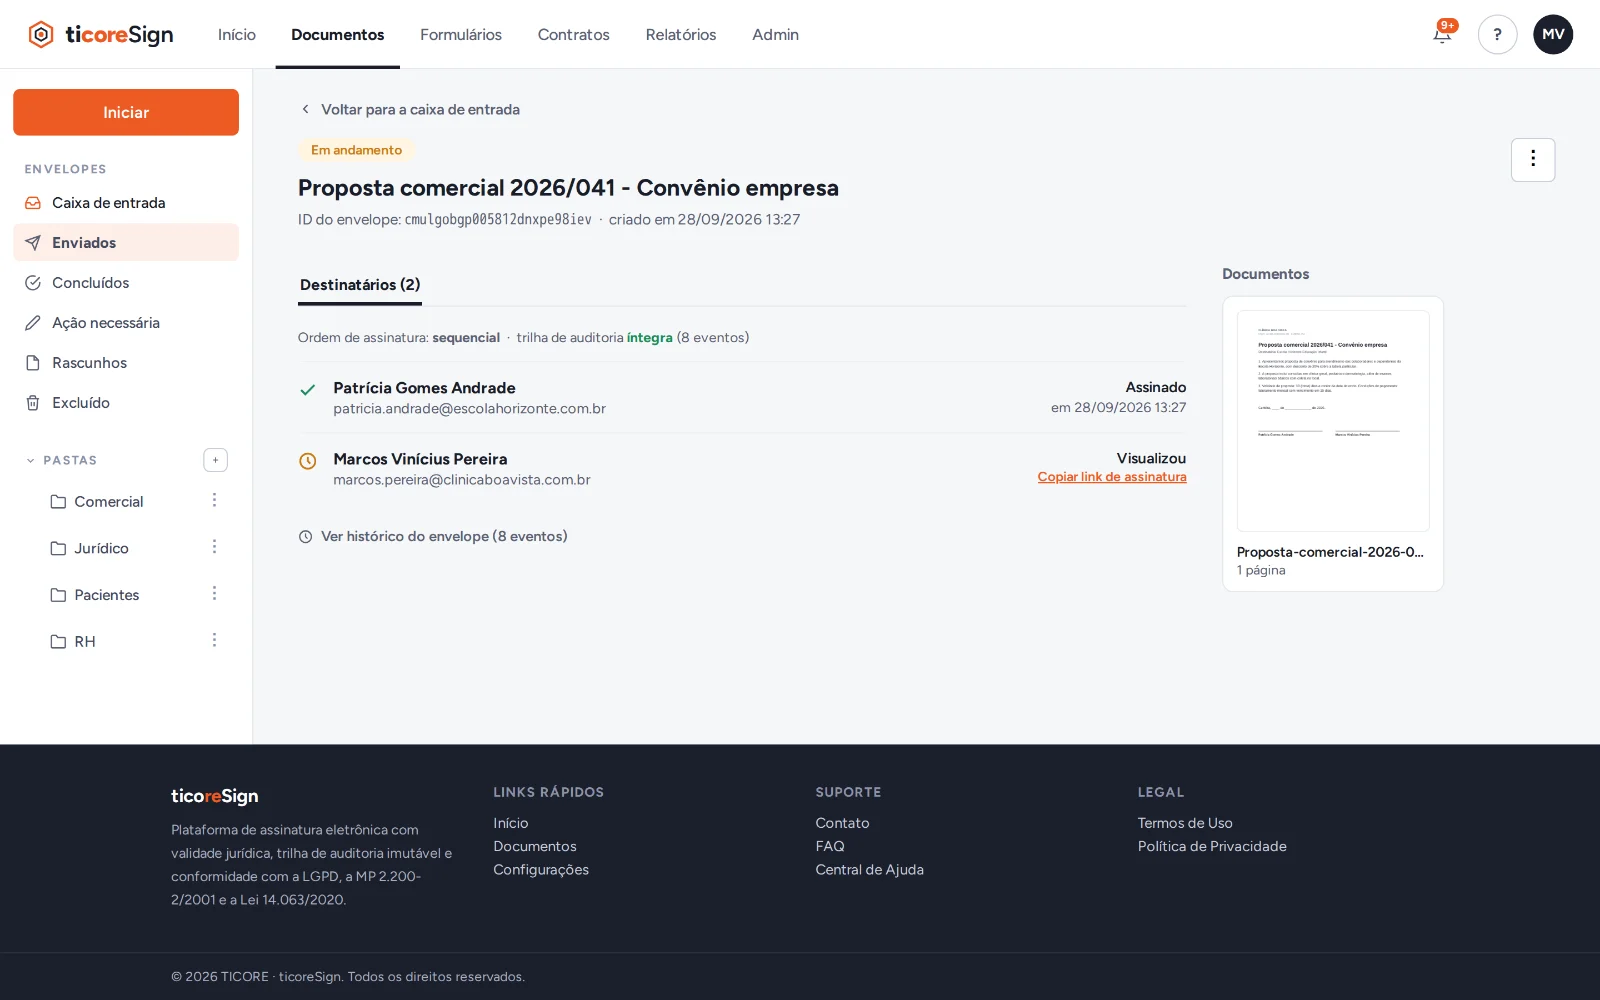
Task: Open Relatórios in top navigation
Action: 681,34
